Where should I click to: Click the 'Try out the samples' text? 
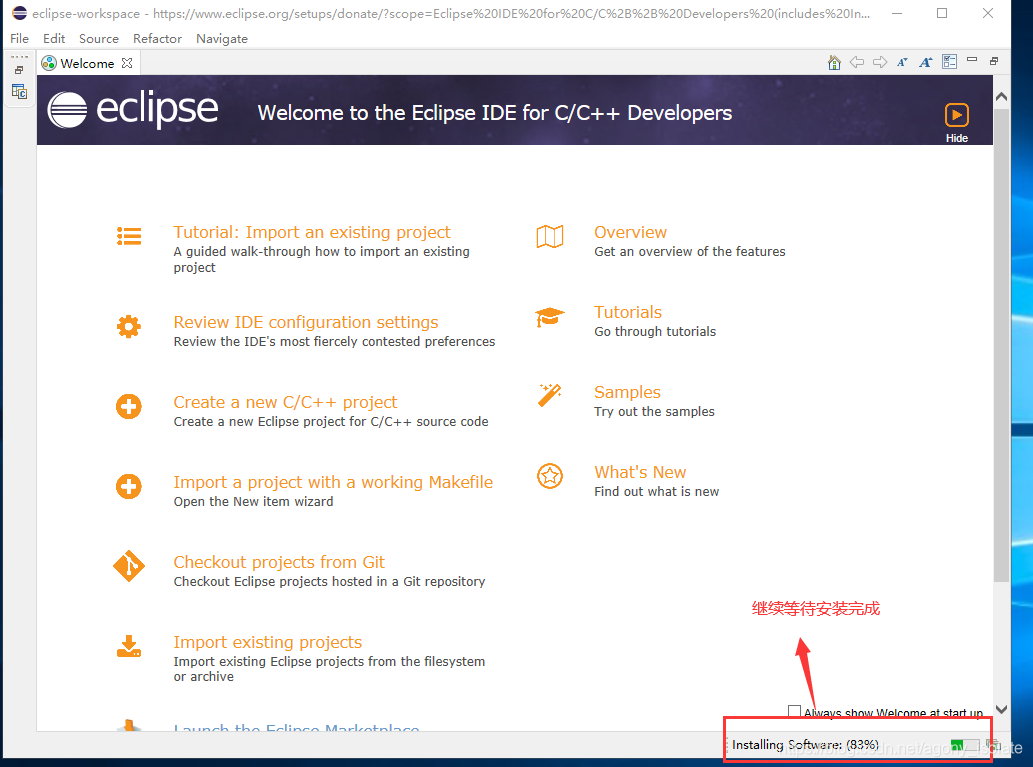tap(654, 411)
